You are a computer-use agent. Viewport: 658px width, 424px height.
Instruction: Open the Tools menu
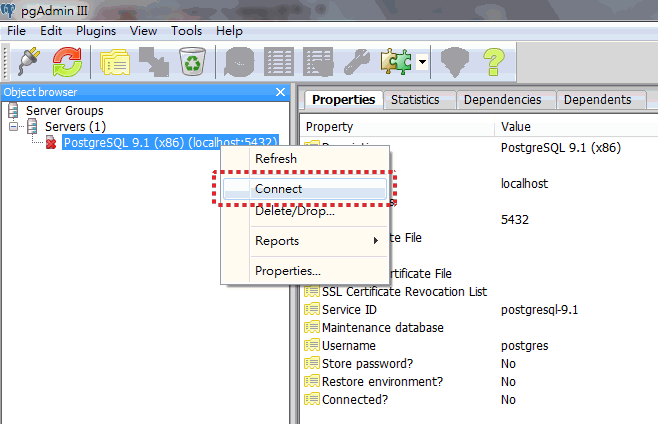coord(186,31)
